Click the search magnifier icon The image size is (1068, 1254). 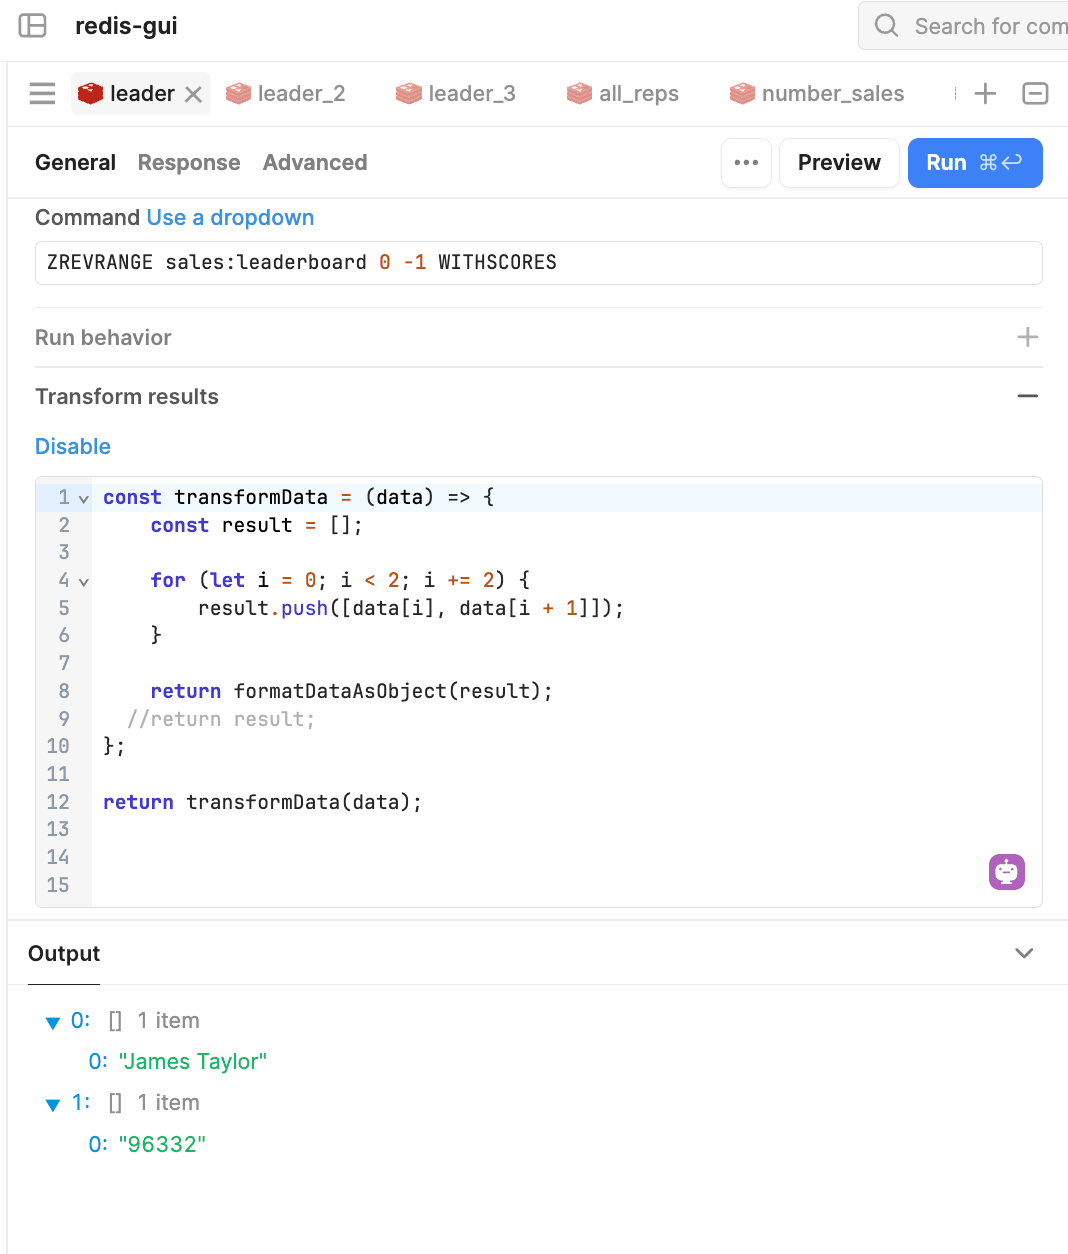point(886,26)
